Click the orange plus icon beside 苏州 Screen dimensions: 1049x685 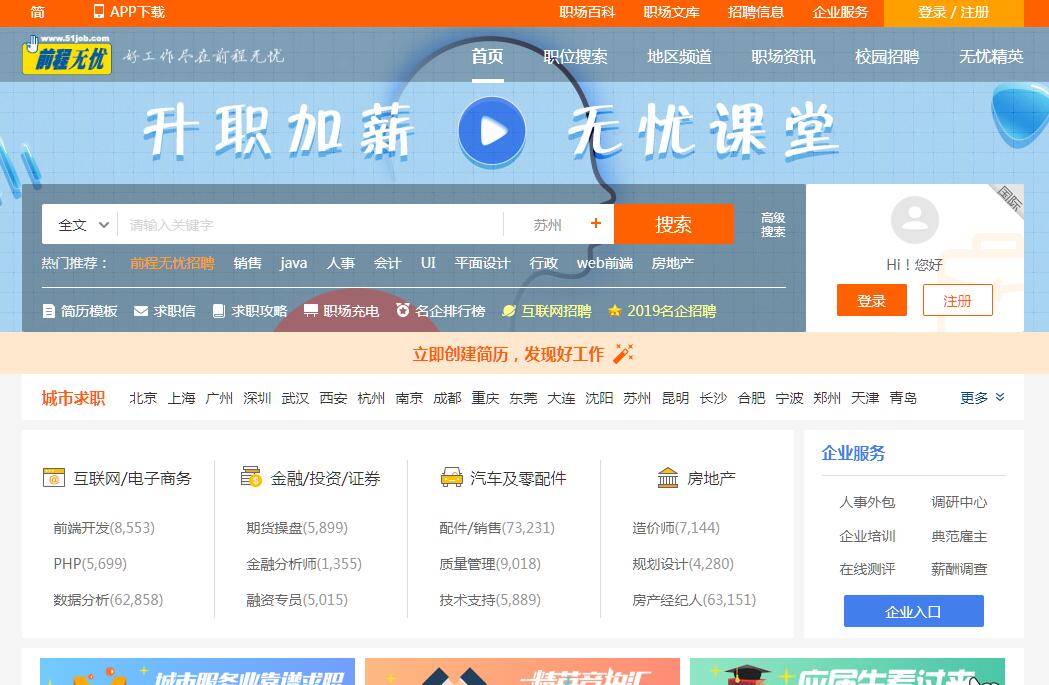click(x=596, y=224)
